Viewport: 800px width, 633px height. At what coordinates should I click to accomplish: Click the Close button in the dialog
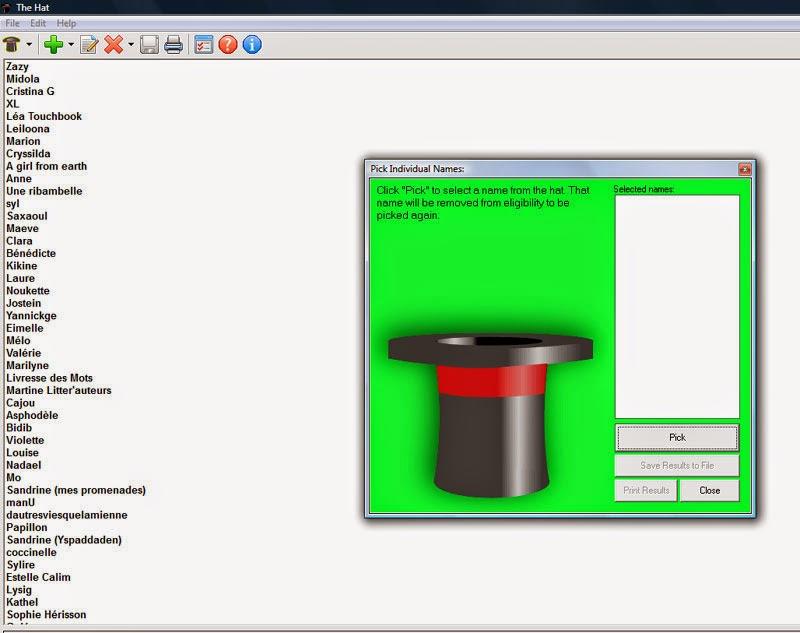tap(710, 491)
